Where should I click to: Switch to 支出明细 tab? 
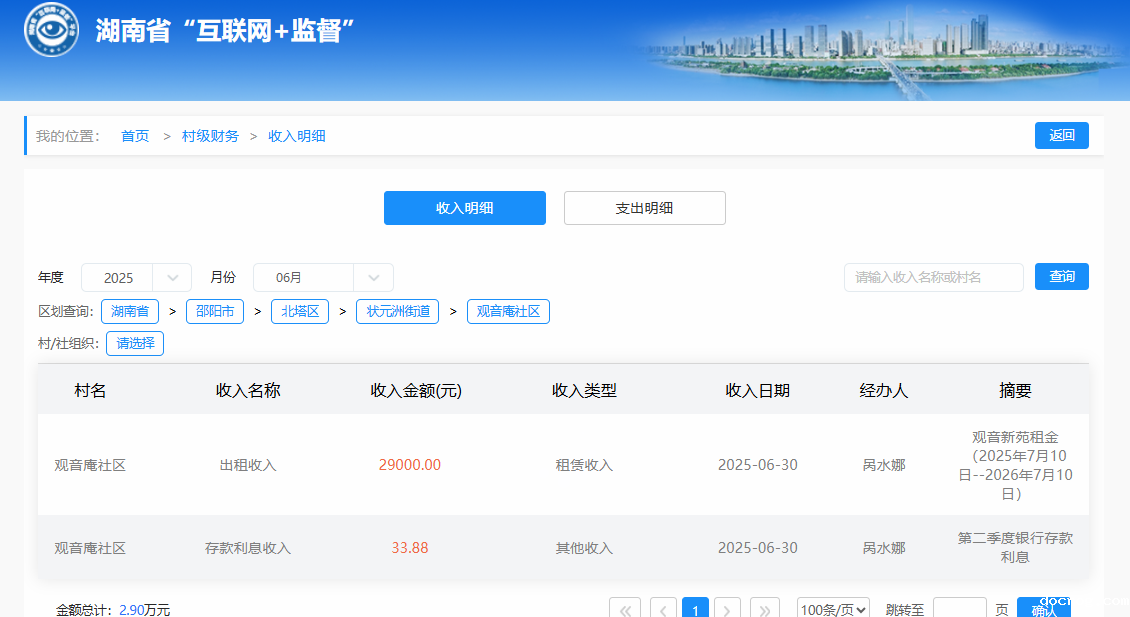click(644, 208)
